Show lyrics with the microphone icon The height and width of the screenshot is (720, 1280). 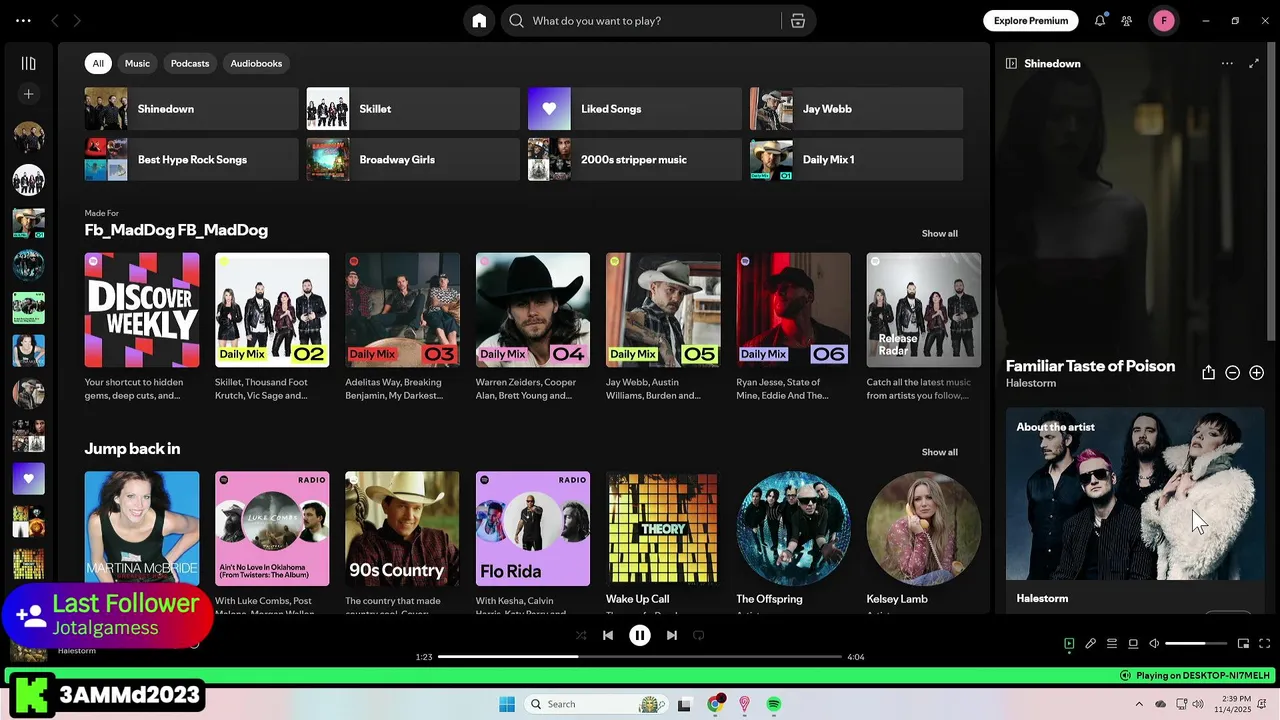(1091, 644)
